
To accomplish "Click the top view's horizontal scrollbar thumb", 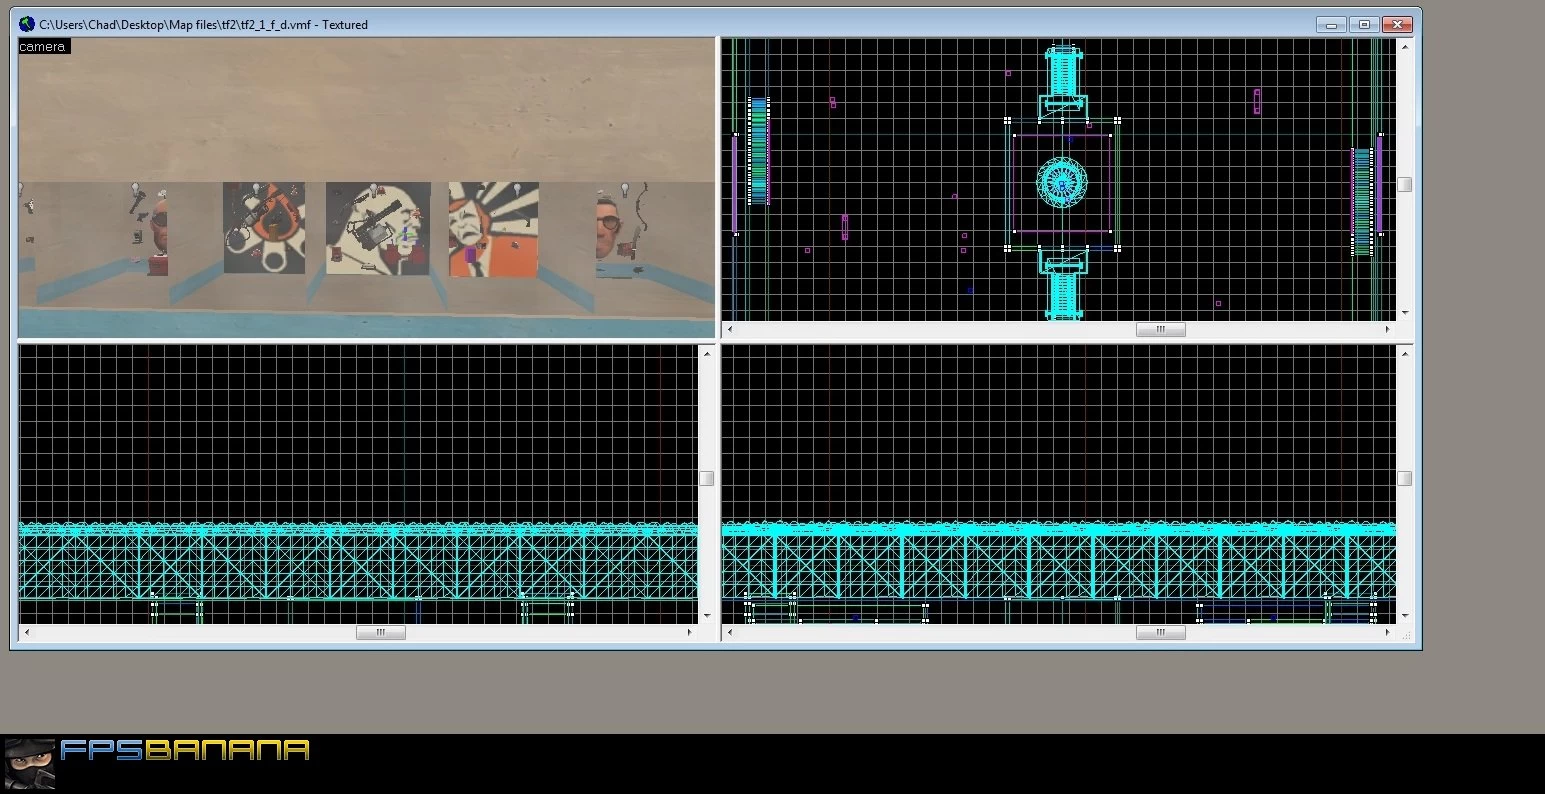I will (1161, 329).
